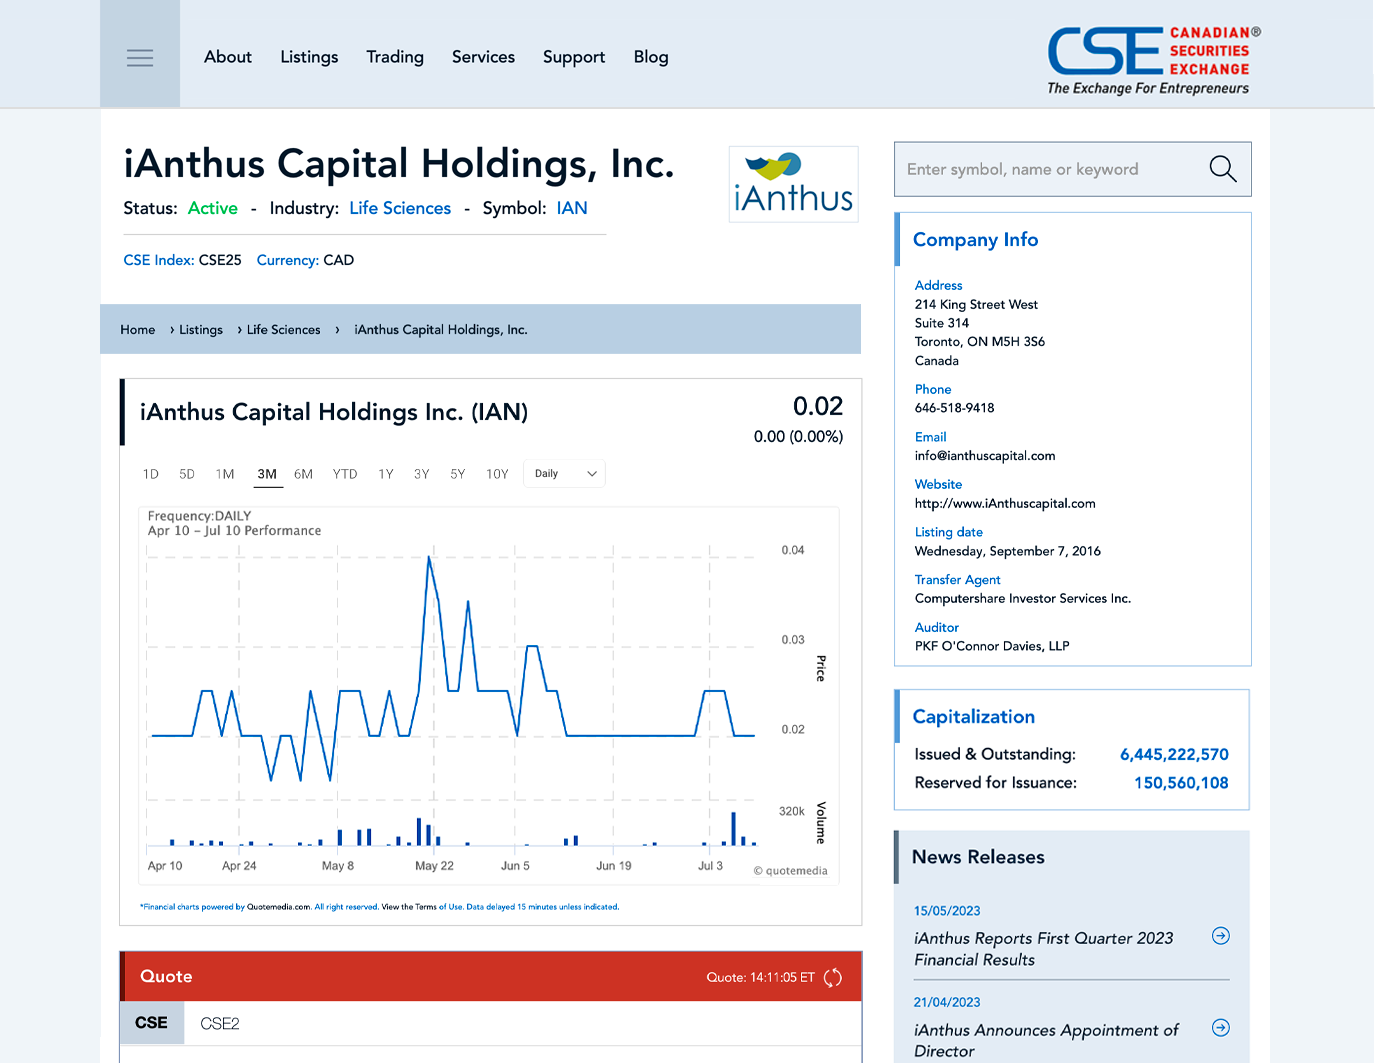1375x1063 pixels.
Task: Select the CSE tab in Quote panel
Action: point(151,1023)
